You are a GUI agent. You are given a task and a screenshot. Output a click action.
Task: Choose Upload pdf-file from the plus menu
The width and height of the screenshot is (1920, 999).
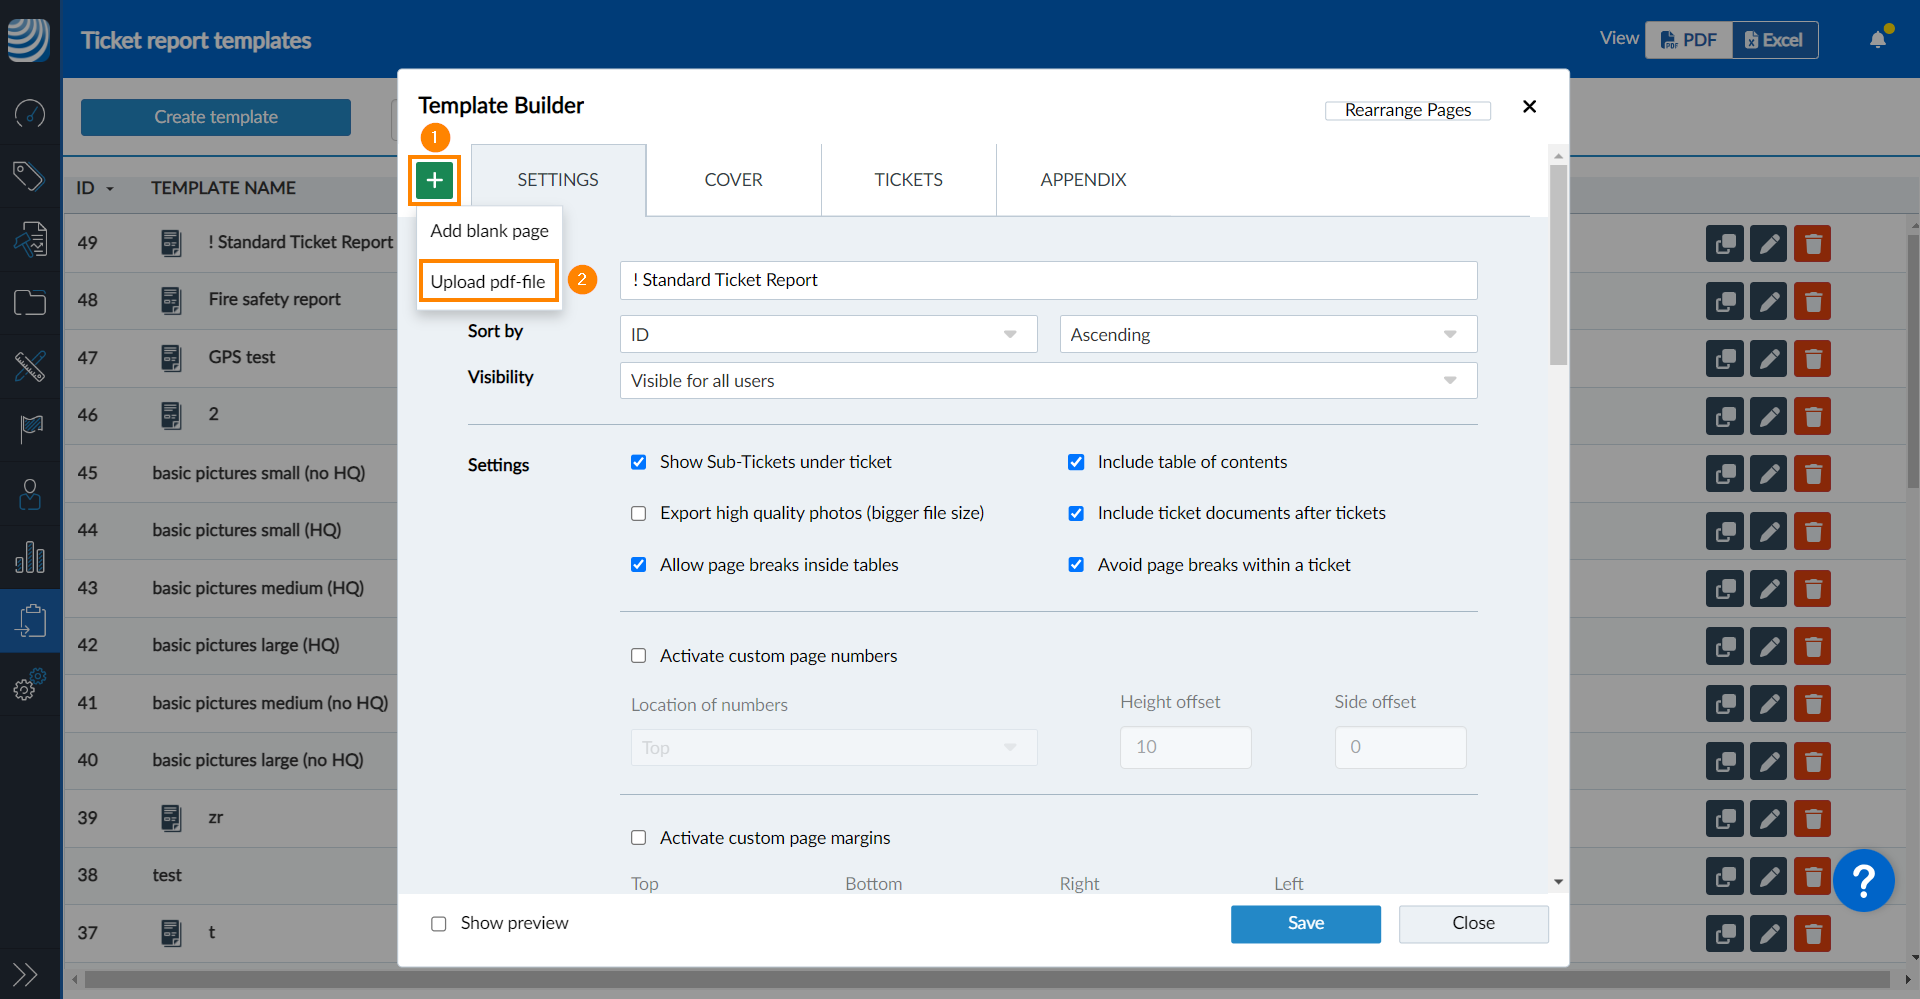tap(488, 281)
